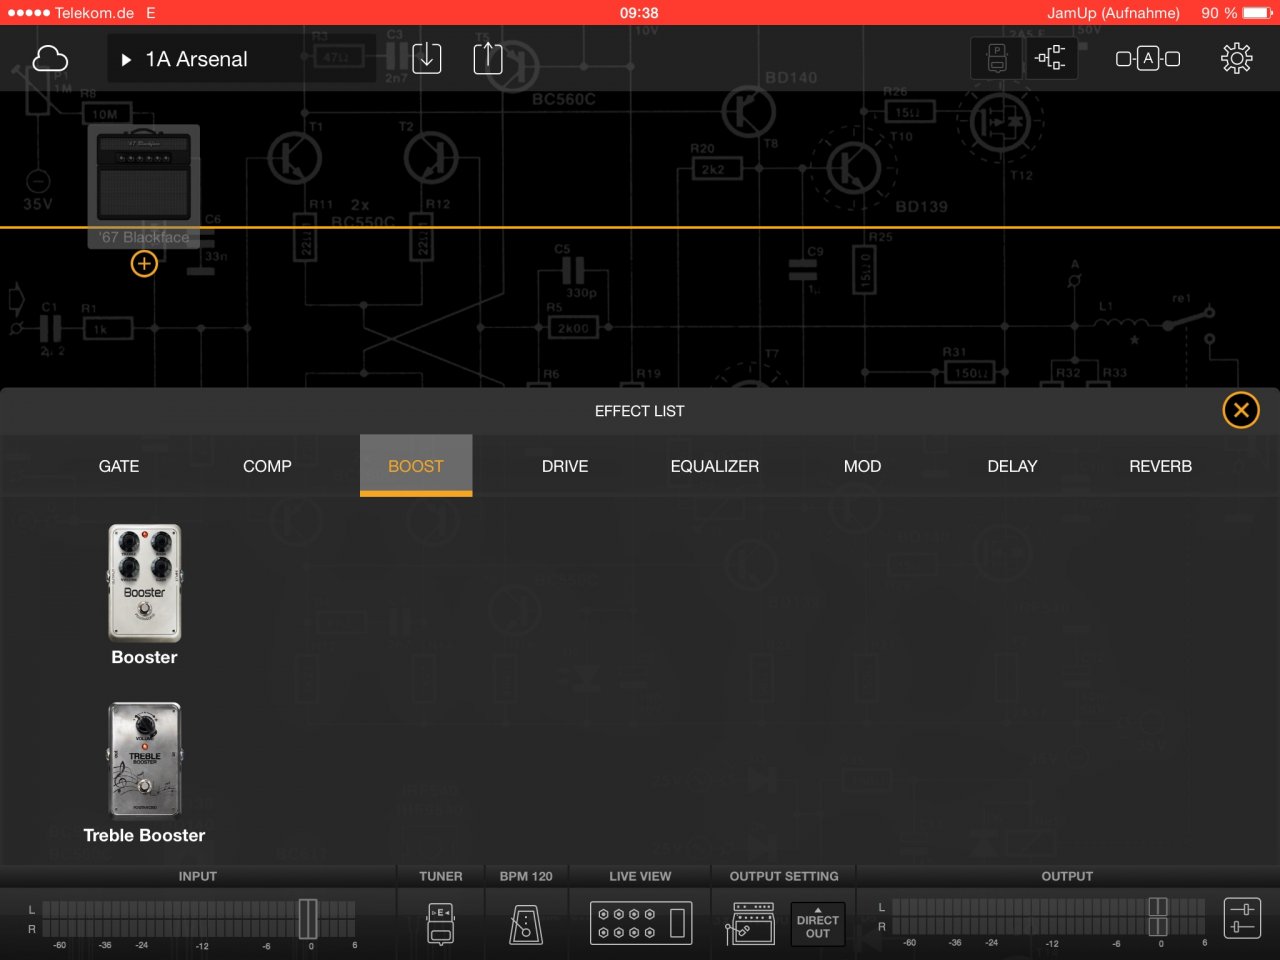1280x960 pixels.
Task: Click the BPM 120 label
Action: (x=526, y=876)
